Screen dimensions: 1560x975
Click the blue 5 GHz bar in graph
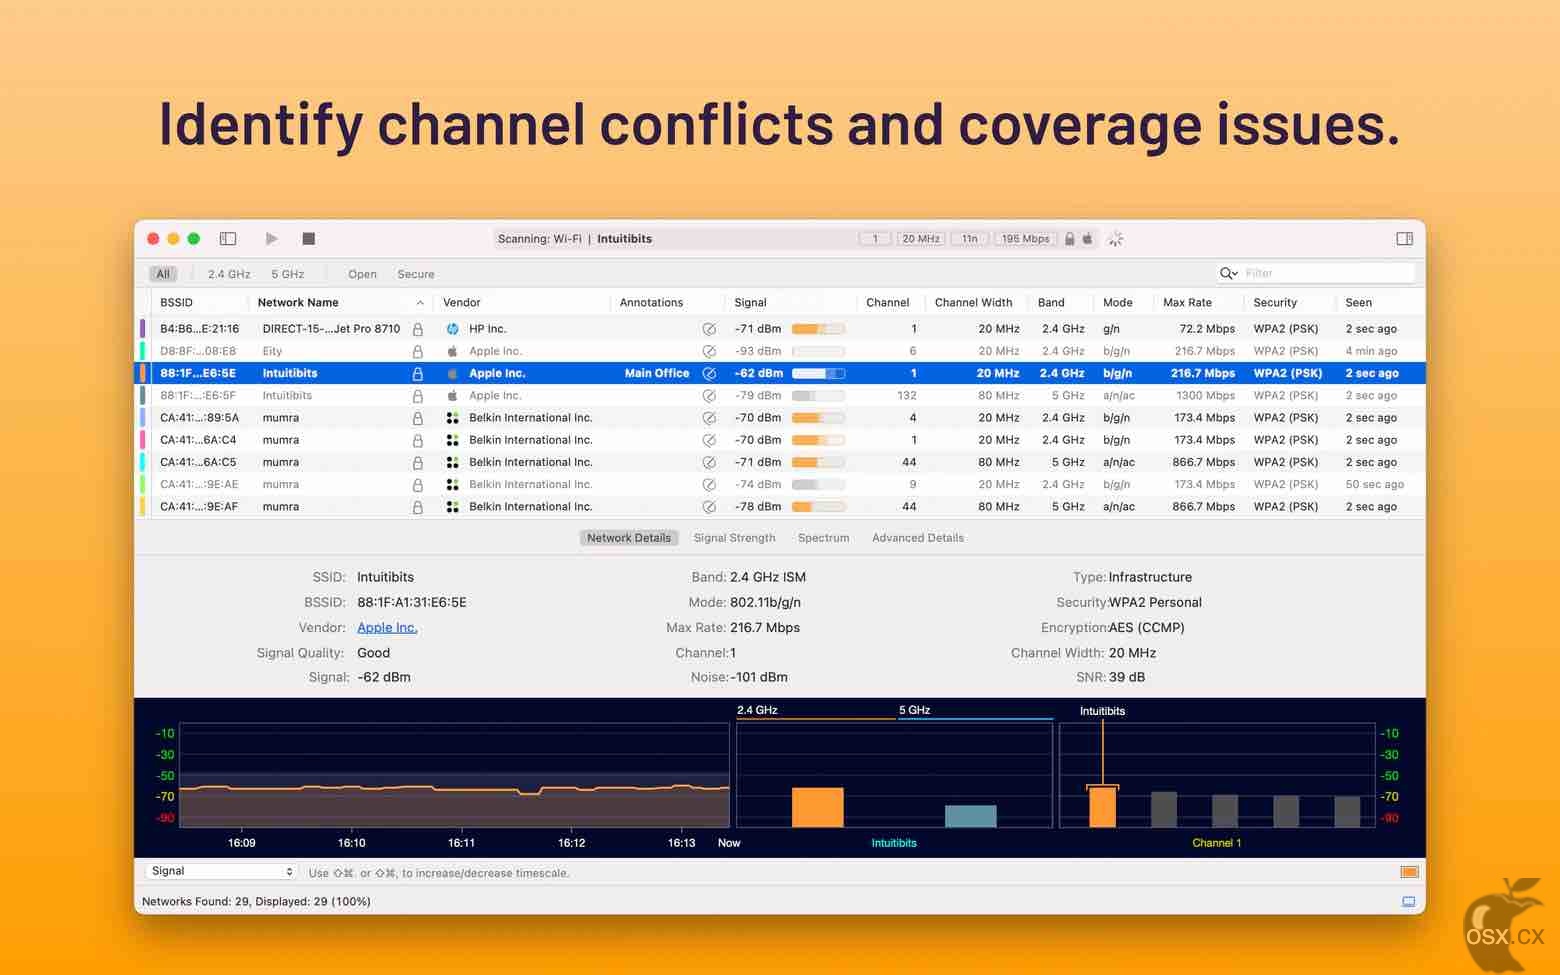point(971,816)
